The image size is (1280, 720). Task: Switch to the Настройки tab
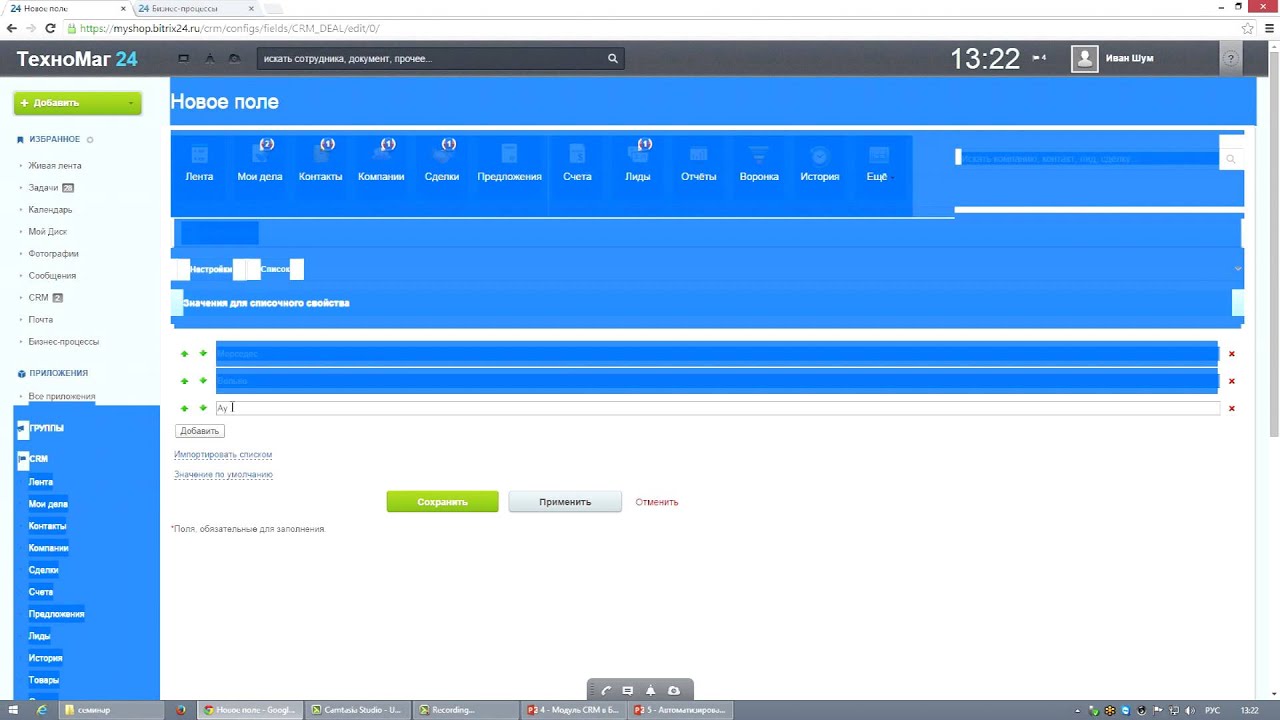pyautogui.click(x=210, y=269)
